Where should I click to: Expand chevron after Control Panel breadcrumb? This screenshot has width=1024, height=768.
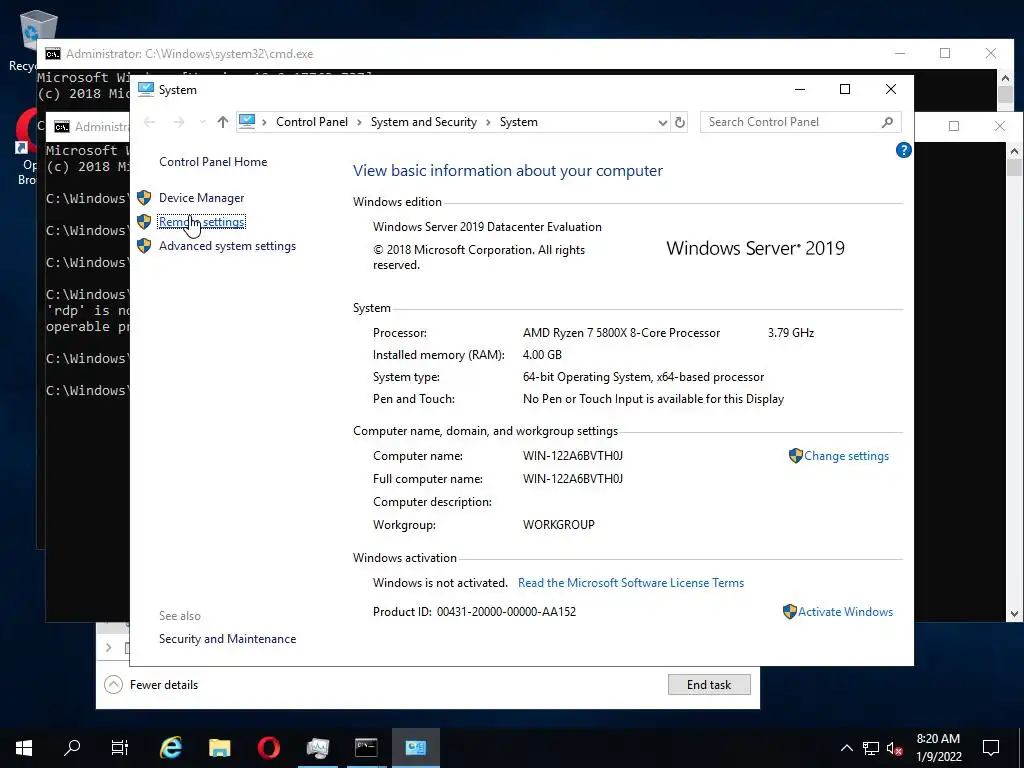359,122
